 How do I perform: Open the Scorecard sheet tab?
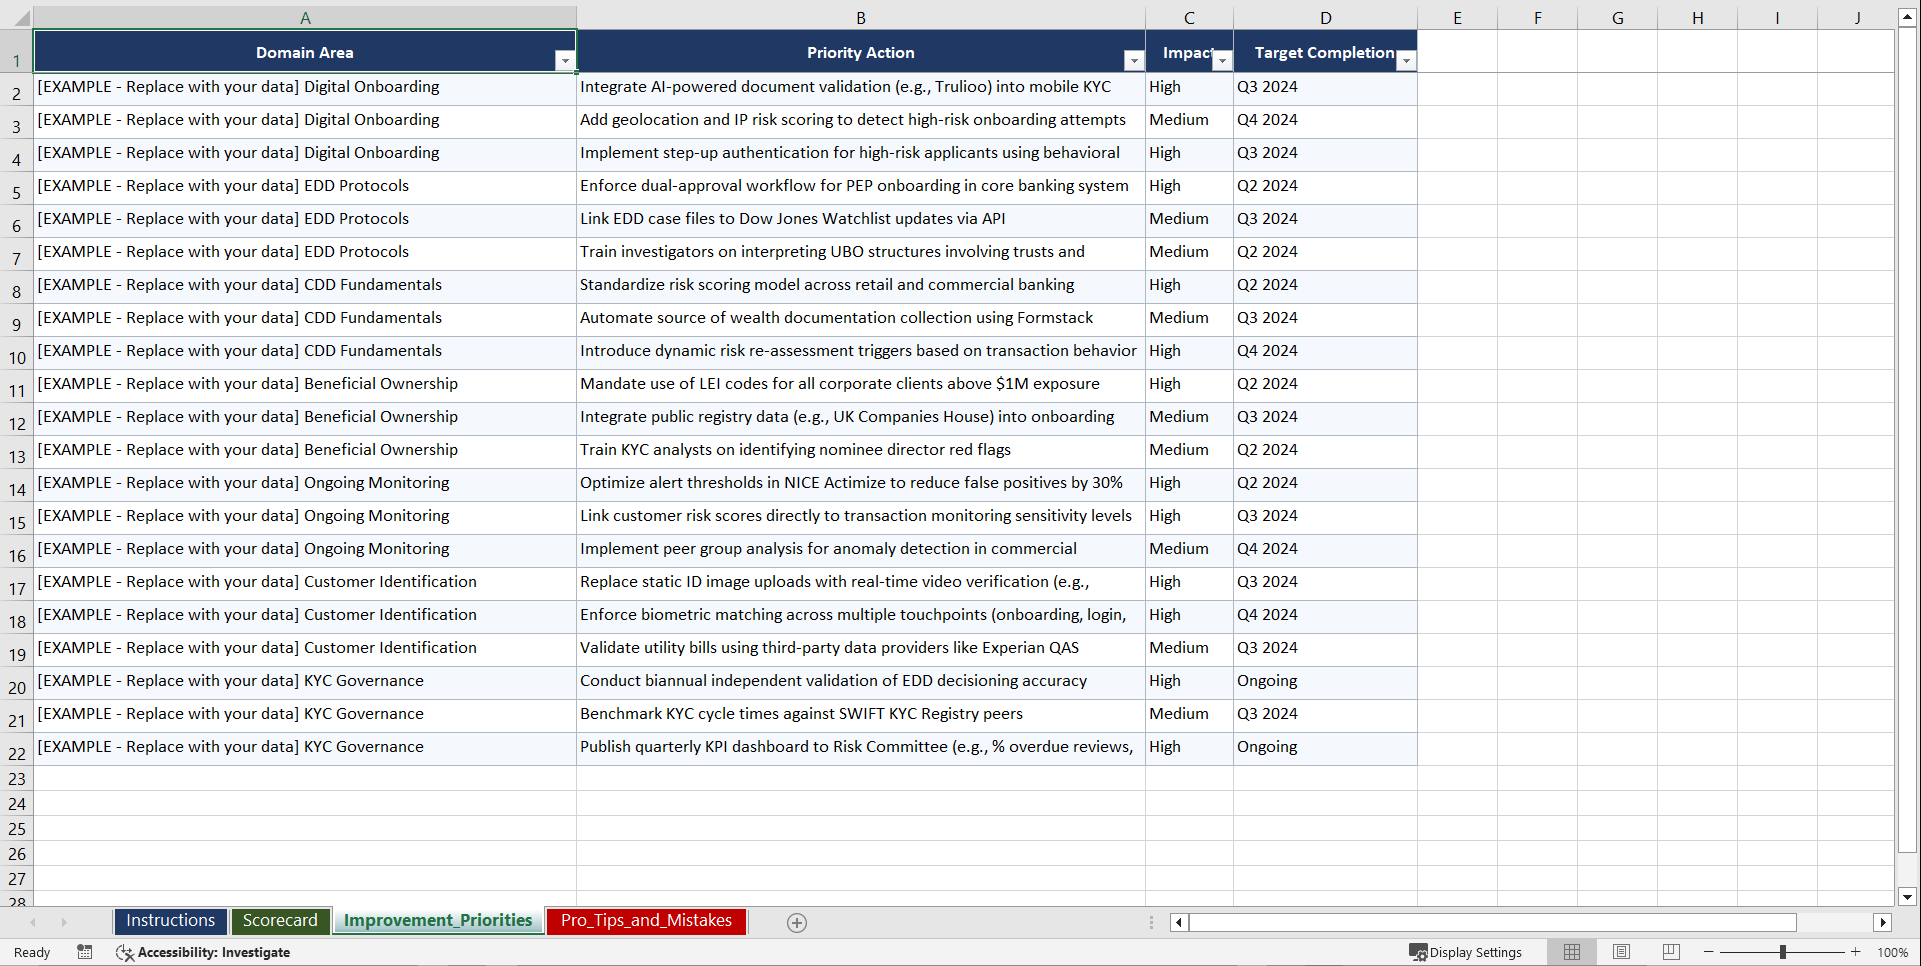coord(280,920)
